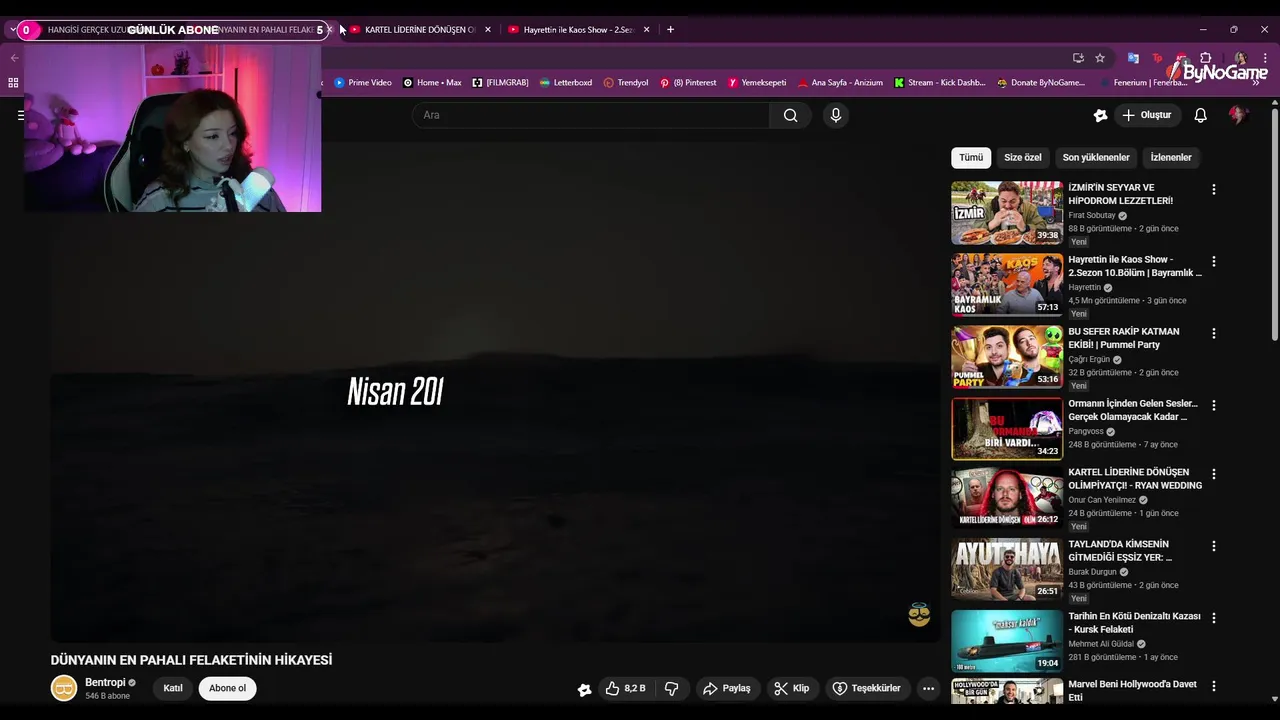Open options for KARTEL LİDERİNE DÖNÜŞEN video
This screenshot has height=720, width=1280.
tap(1214, 474)
